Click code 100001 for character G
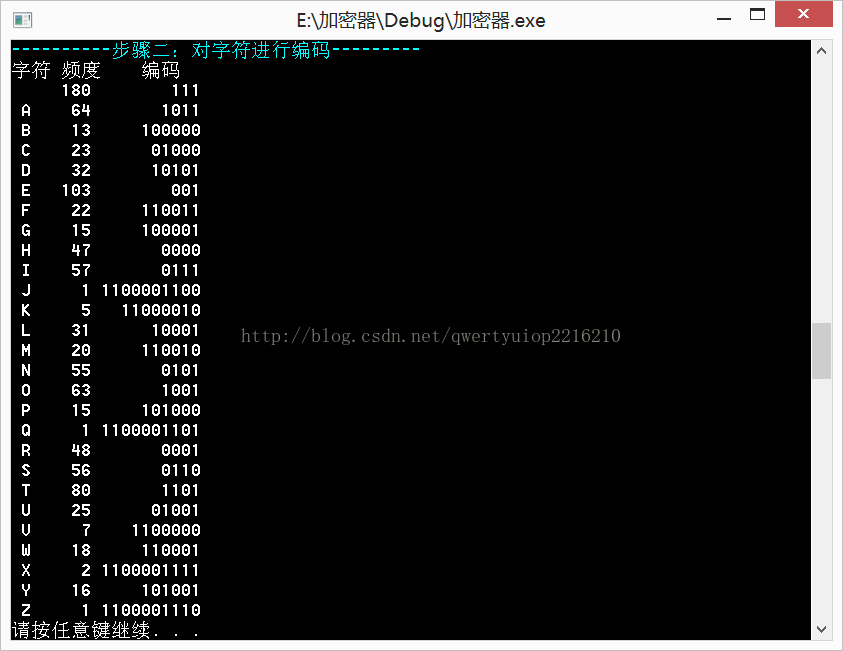 170,231
